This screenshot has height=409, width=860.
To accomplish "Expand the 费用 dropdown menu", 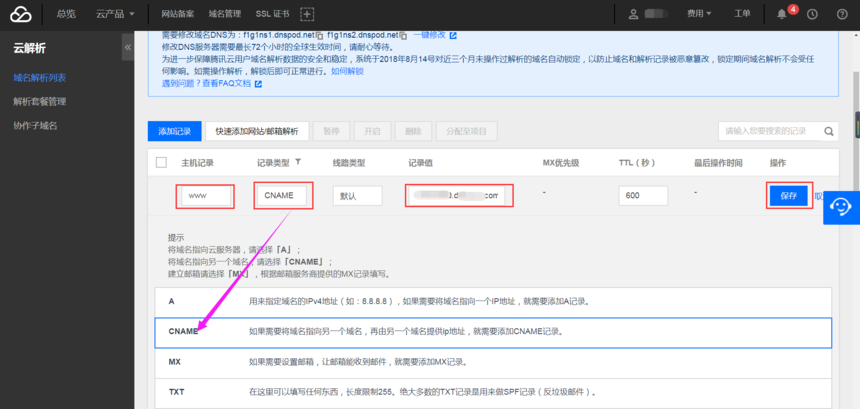I will point(699,14).
